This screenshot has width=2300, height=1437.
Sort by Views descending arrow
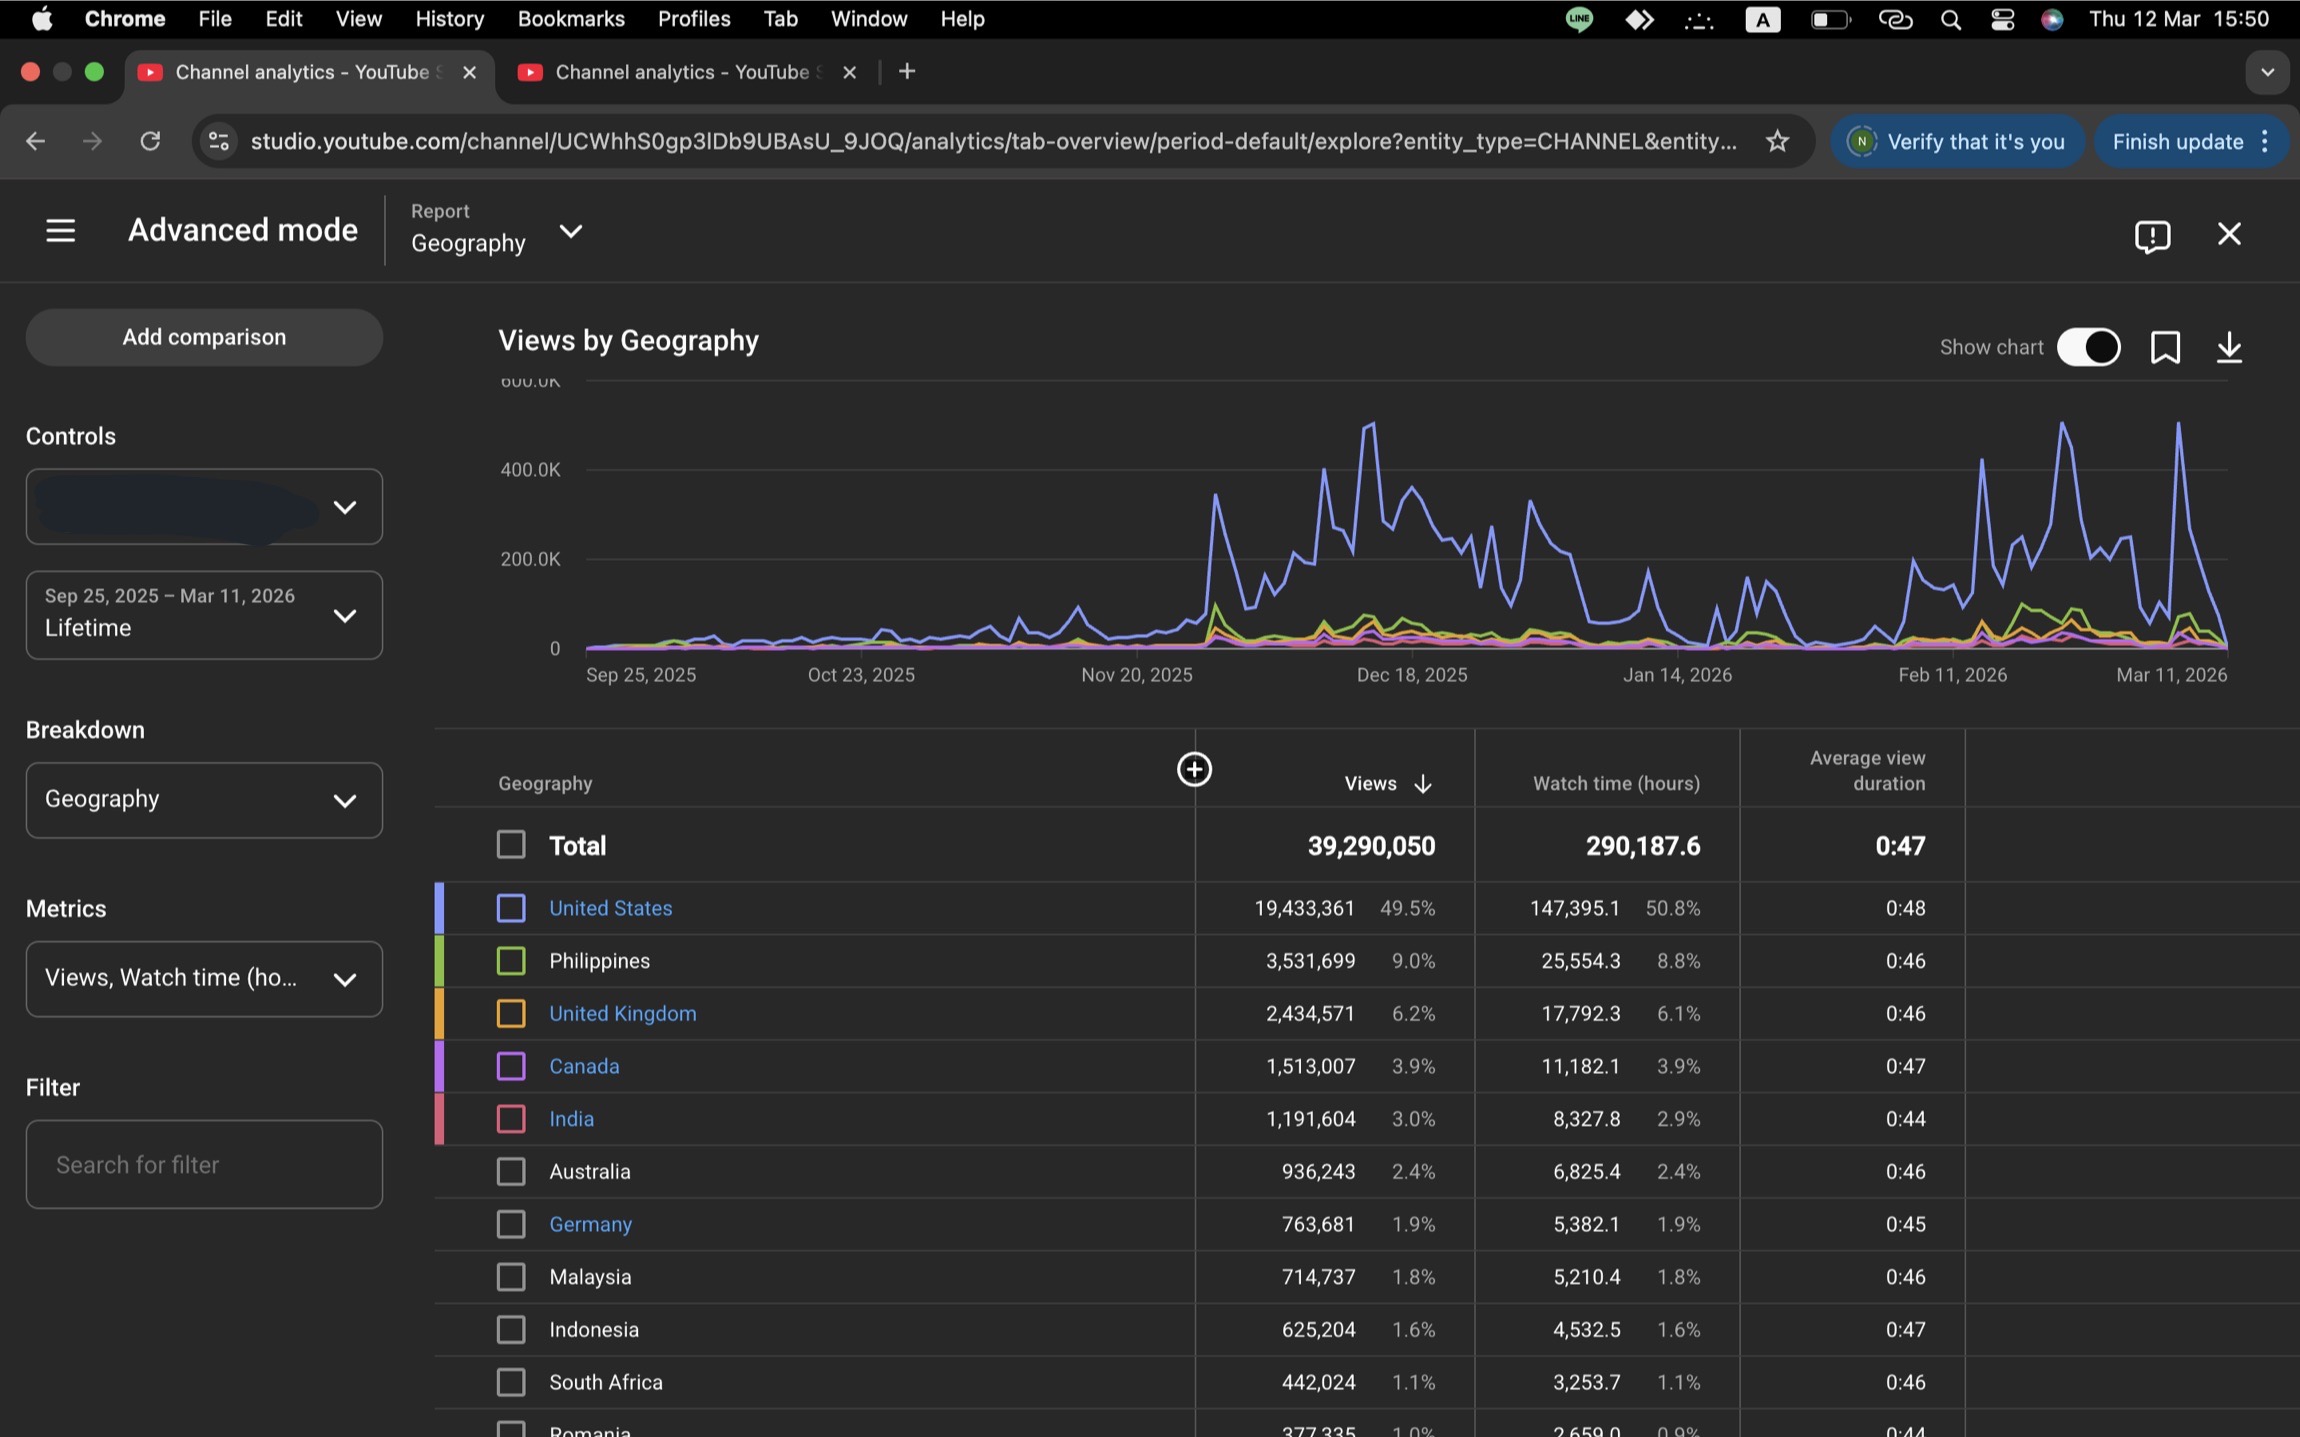click(x=1422, y=784)
